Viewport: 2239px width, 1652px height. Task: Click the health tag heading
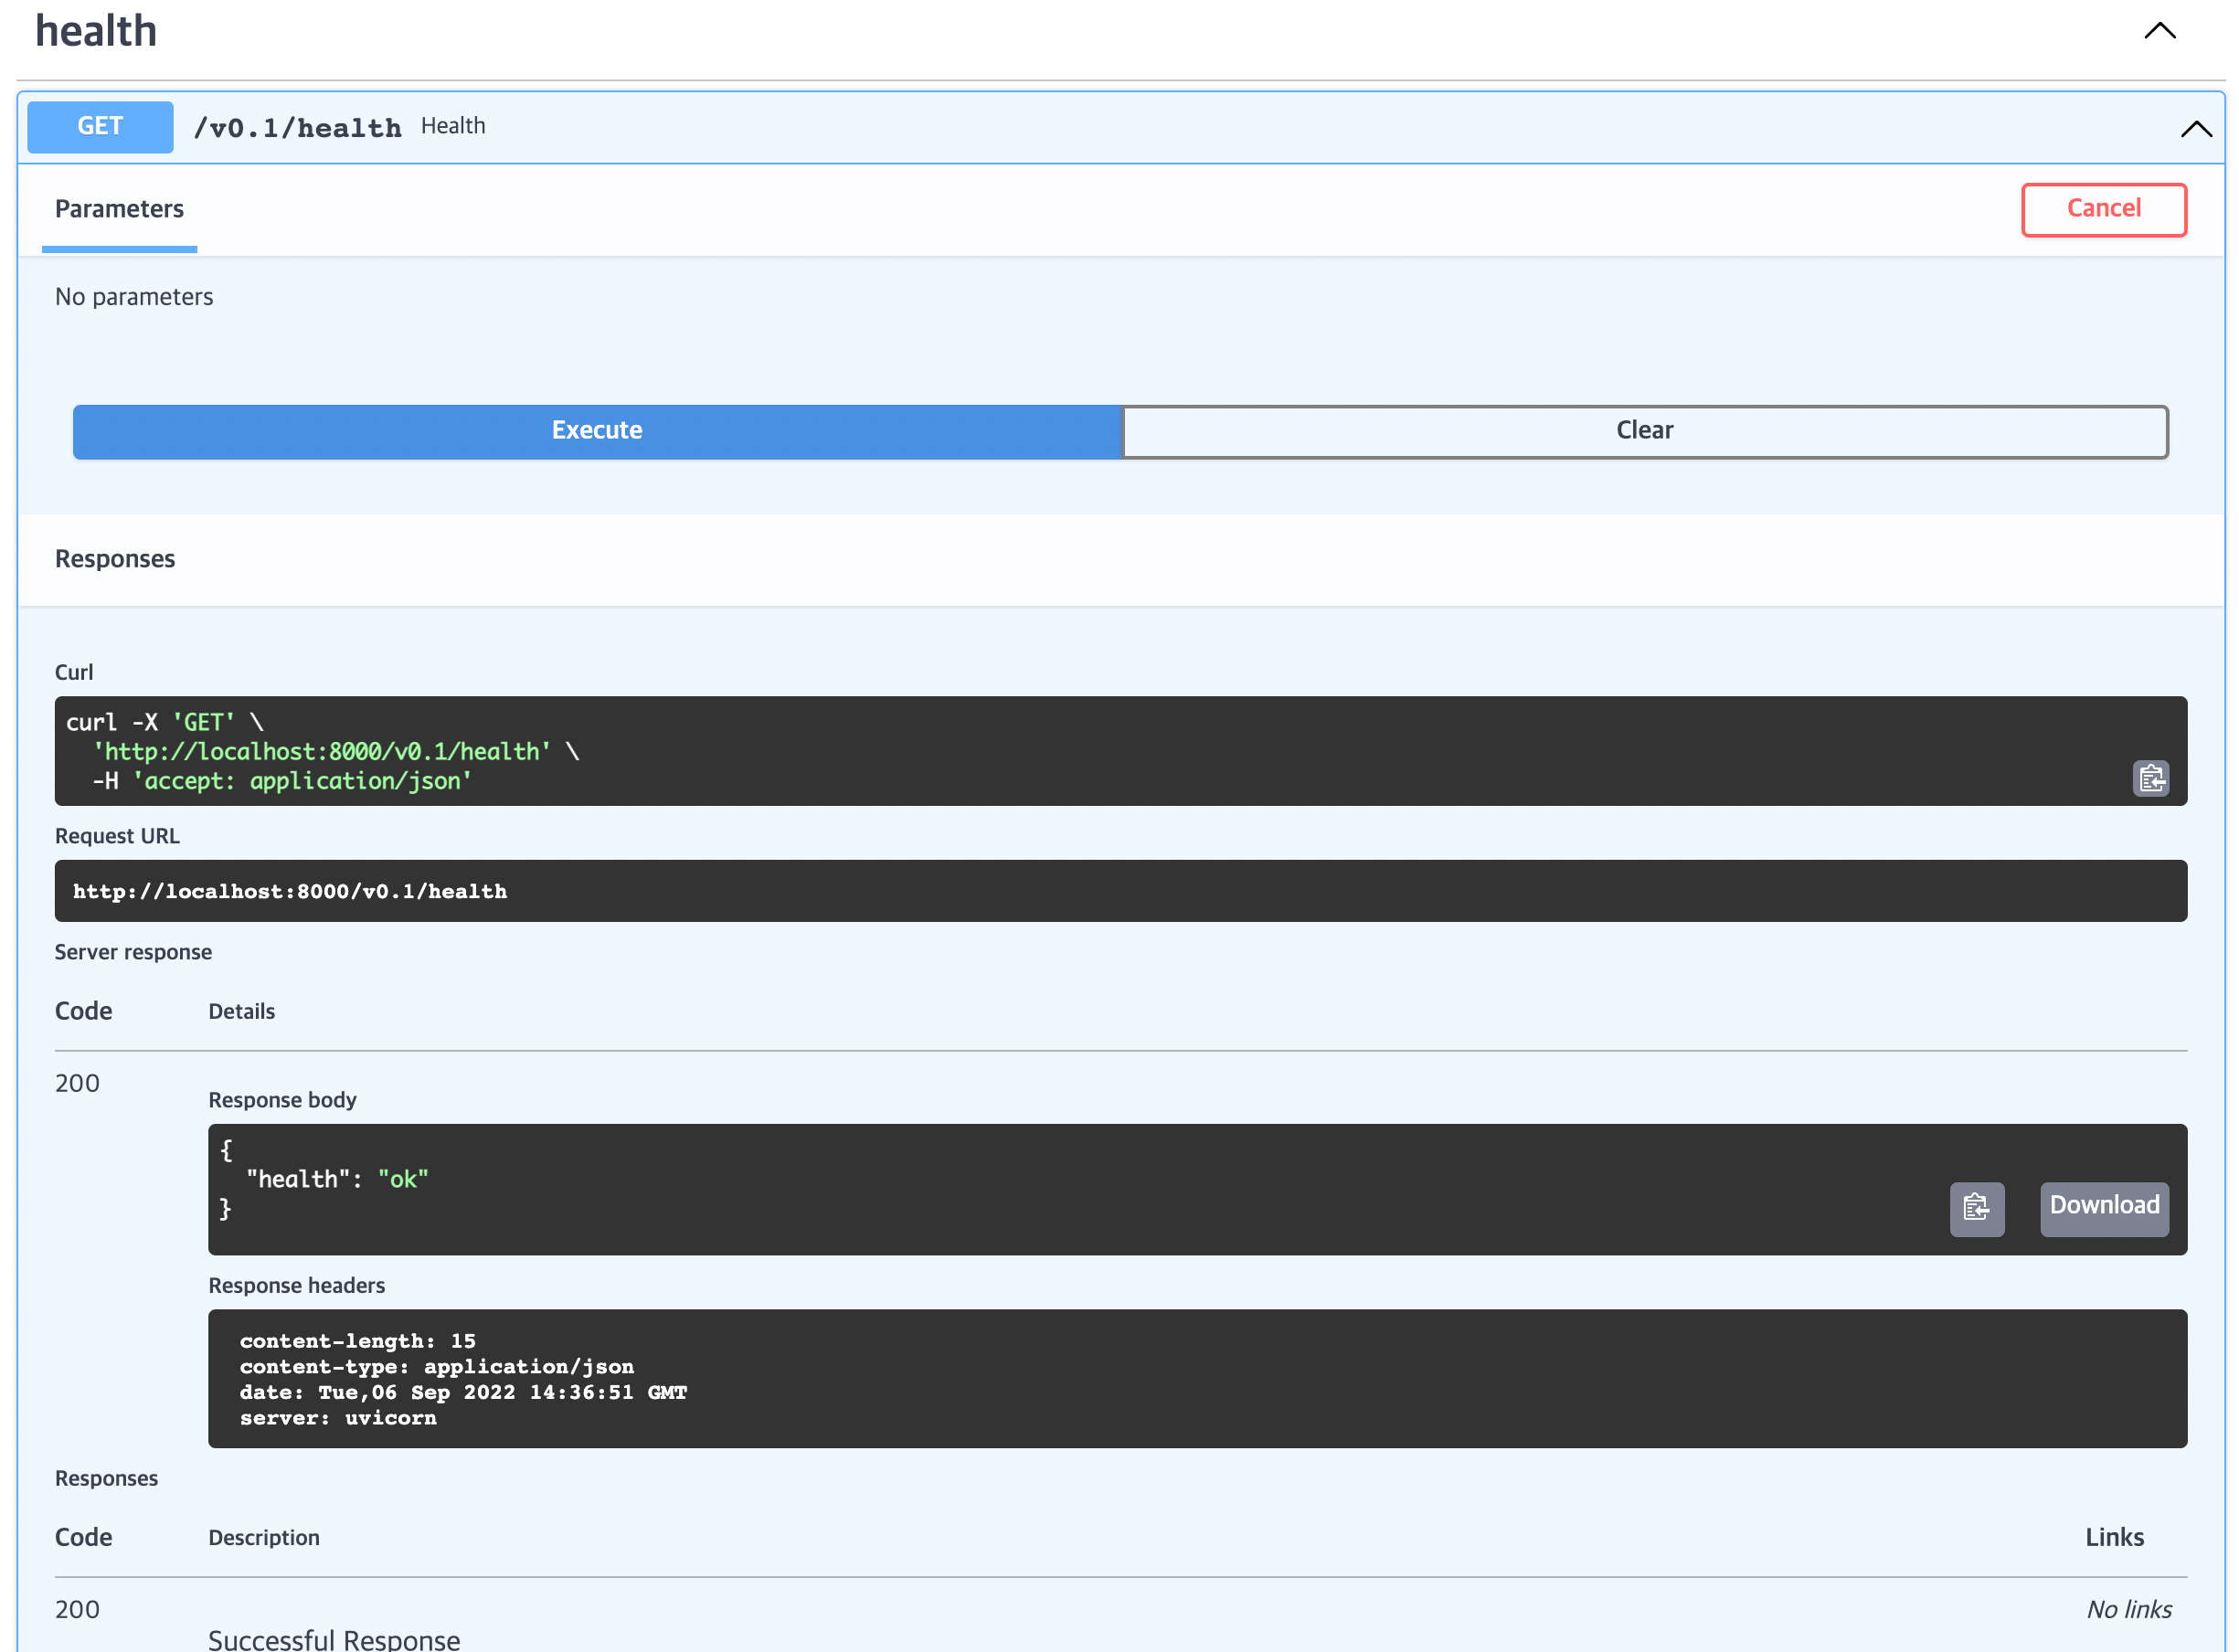(x=96, y=31)
